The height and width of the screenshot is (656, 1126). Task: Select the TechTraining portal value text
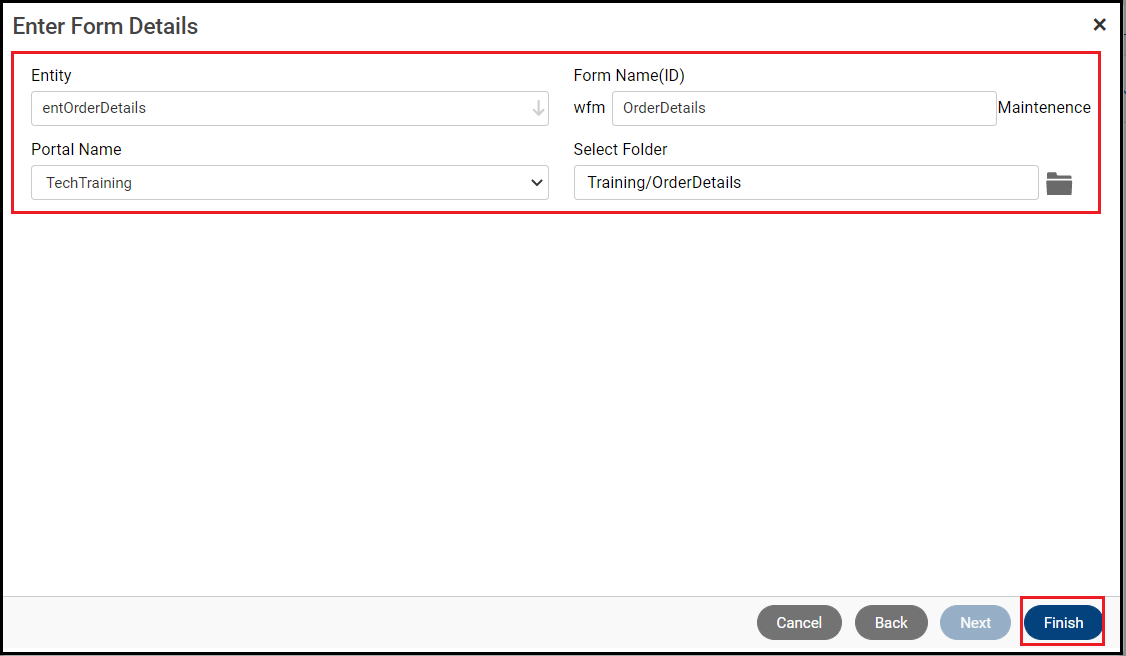[x=89, y=183]
